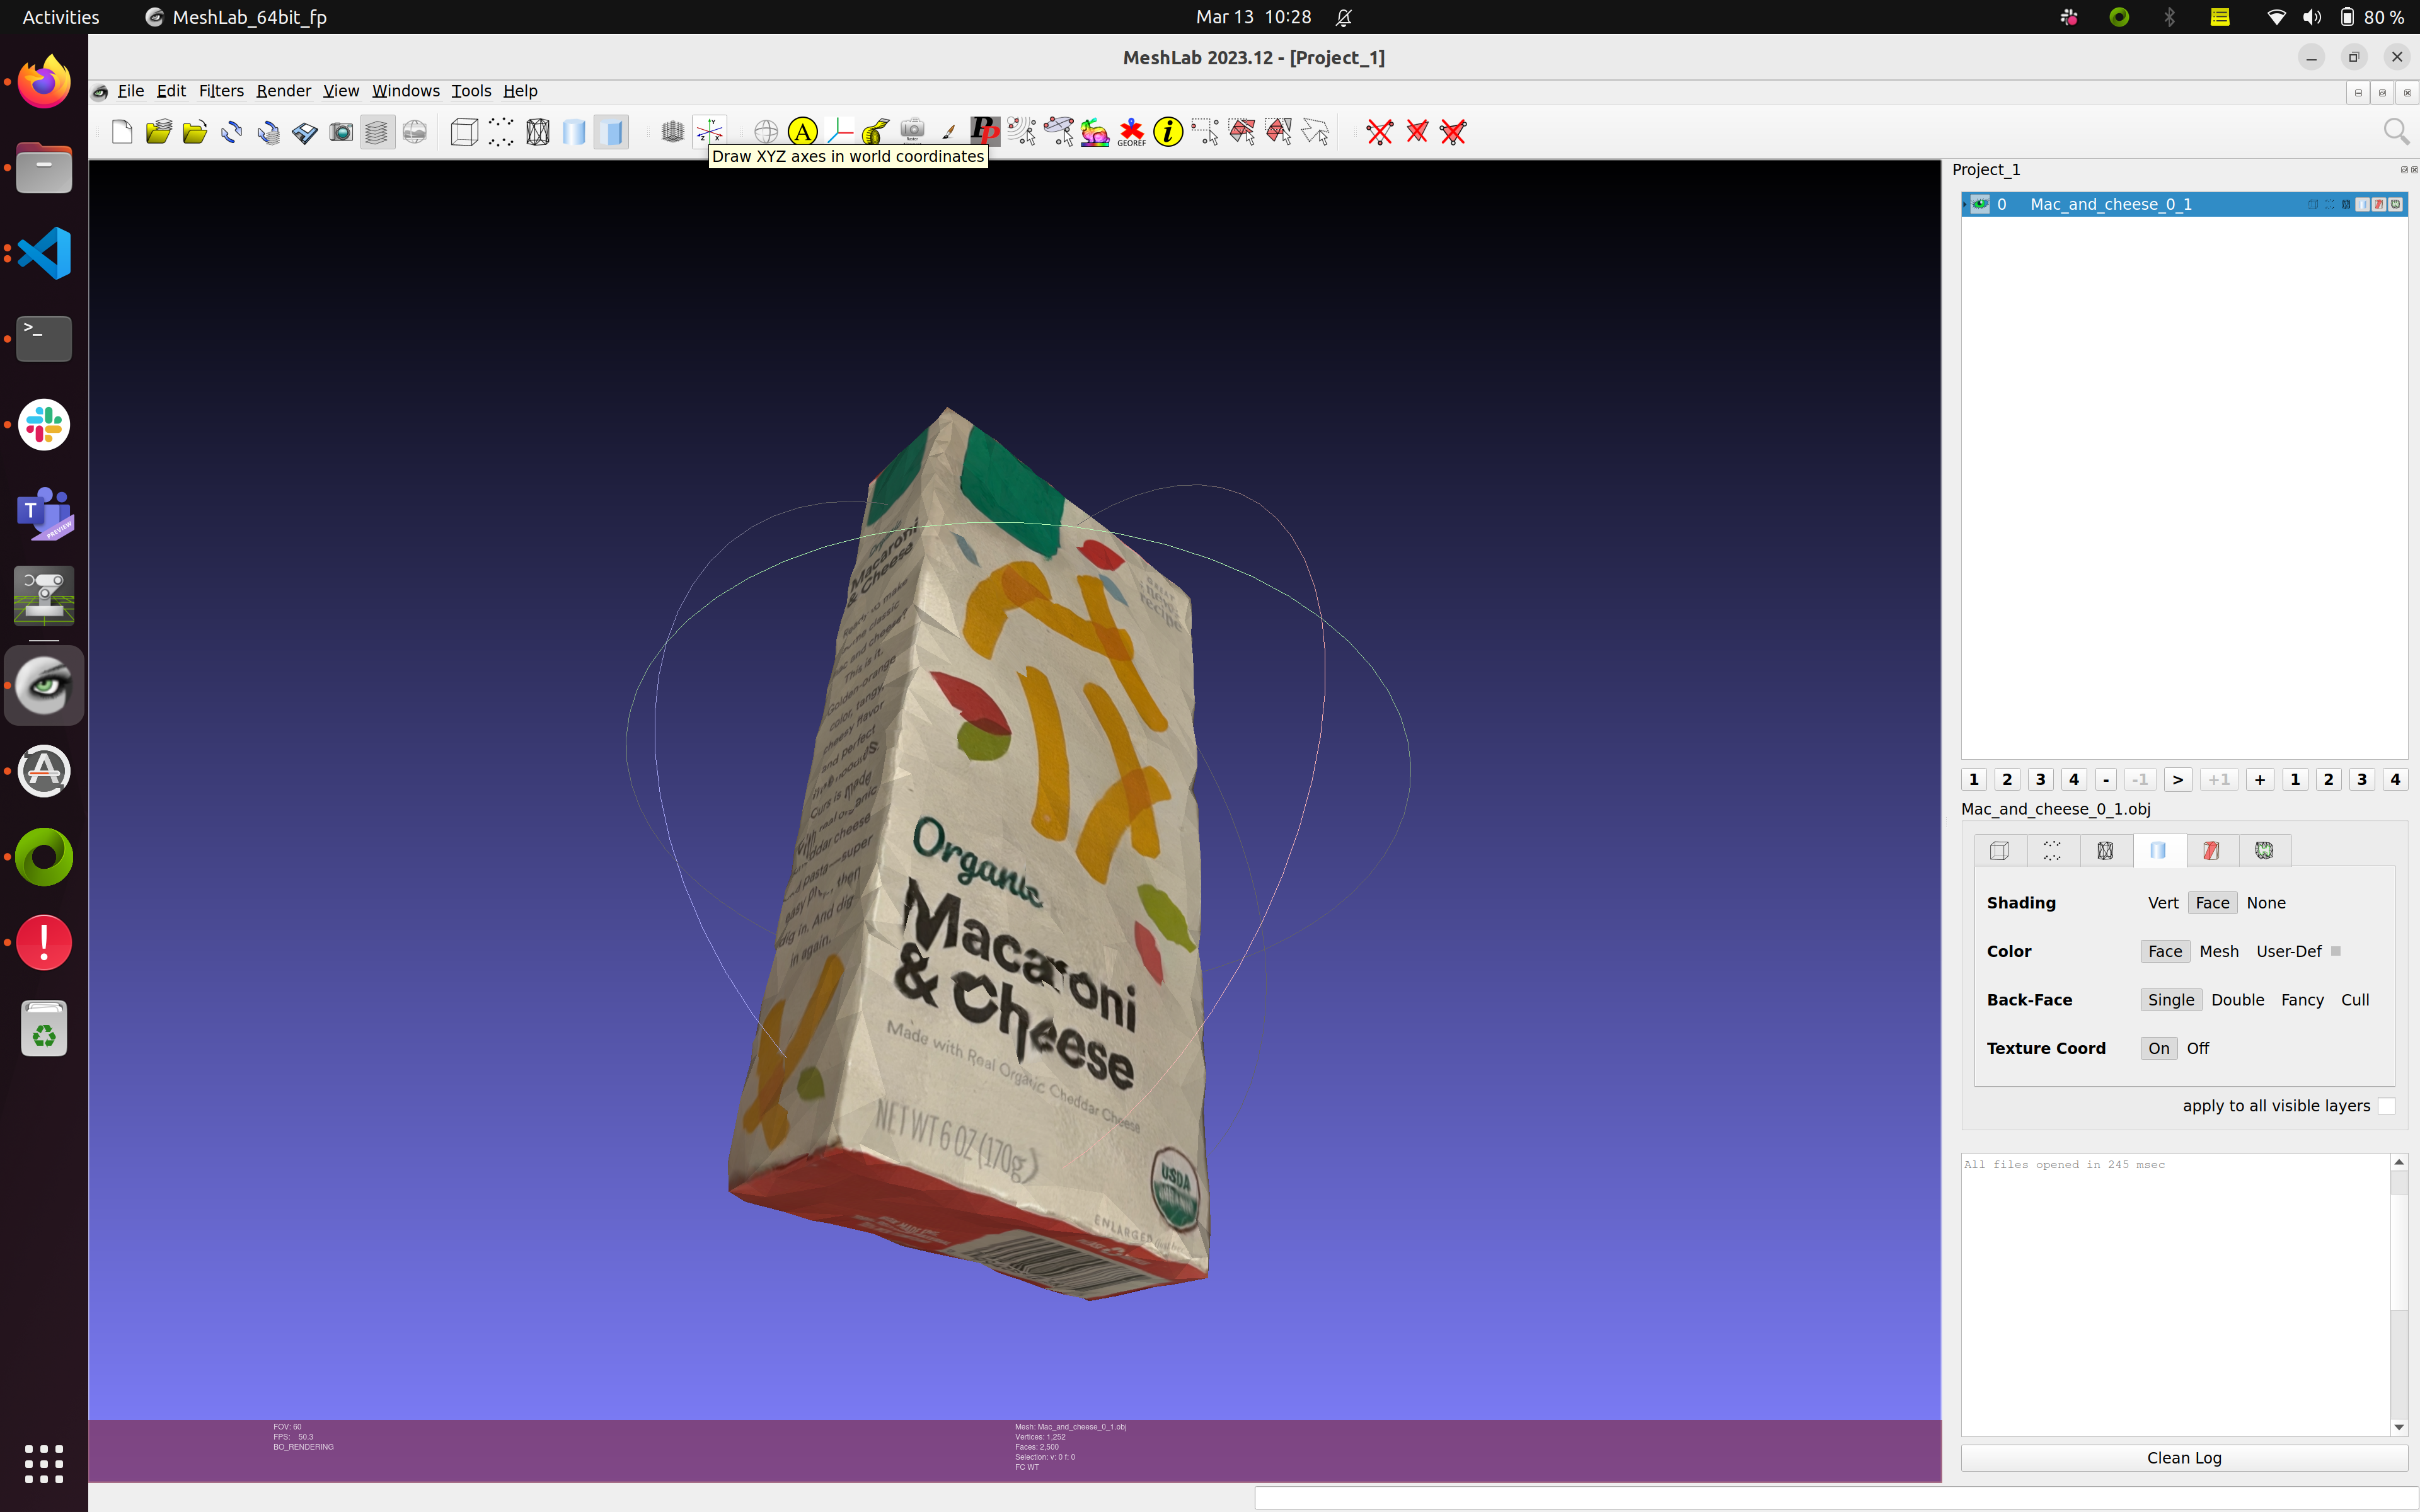Hide Mac_and_cheese_0_1 layer using eye icon
This screenshot has height=1512, width=2420.
tap(1980, 204)
